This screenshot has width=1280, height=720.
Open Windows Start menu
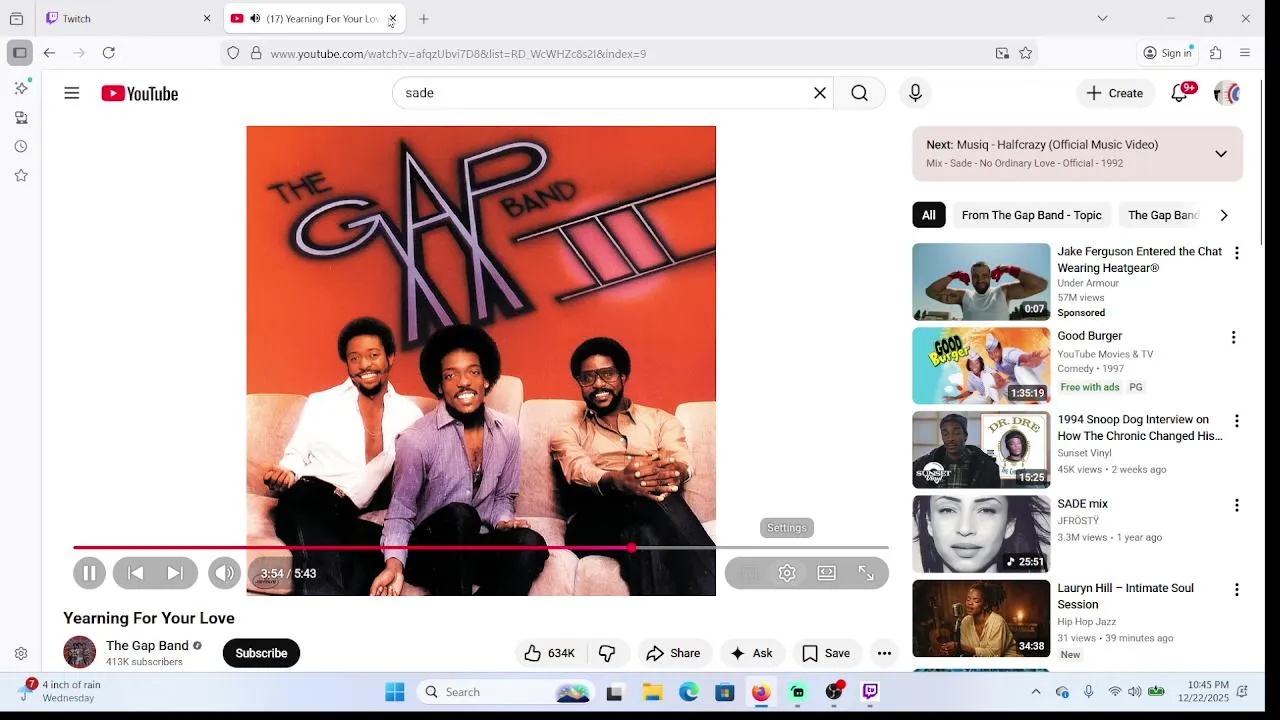(x=395, y=692)
